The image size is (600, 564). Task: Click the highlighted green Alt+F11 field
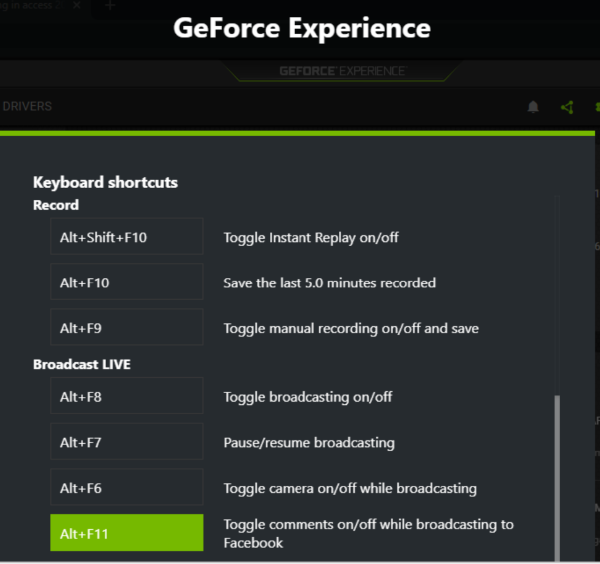(127, 533)
